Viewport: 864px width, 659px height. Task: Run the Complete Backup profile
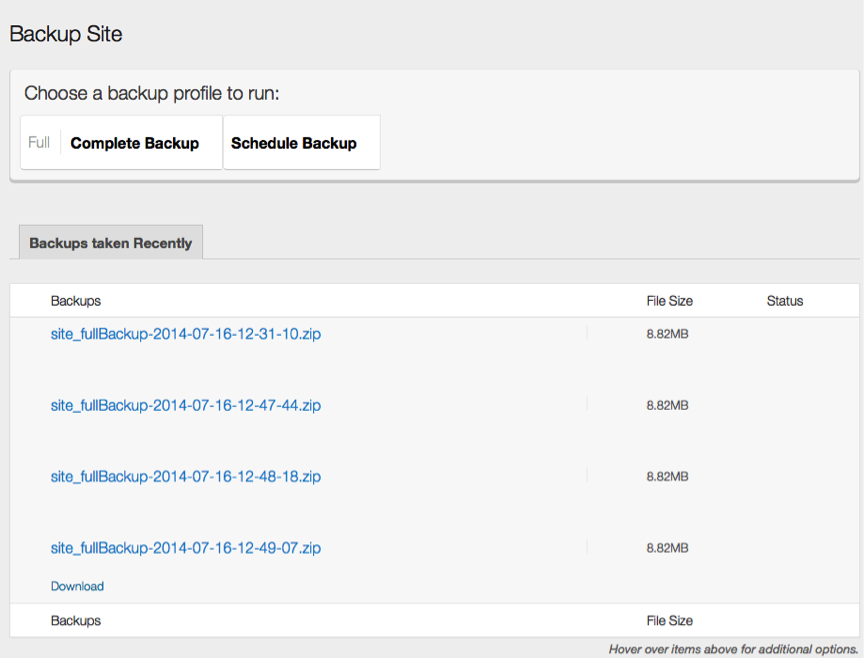[x=134, y=143]
